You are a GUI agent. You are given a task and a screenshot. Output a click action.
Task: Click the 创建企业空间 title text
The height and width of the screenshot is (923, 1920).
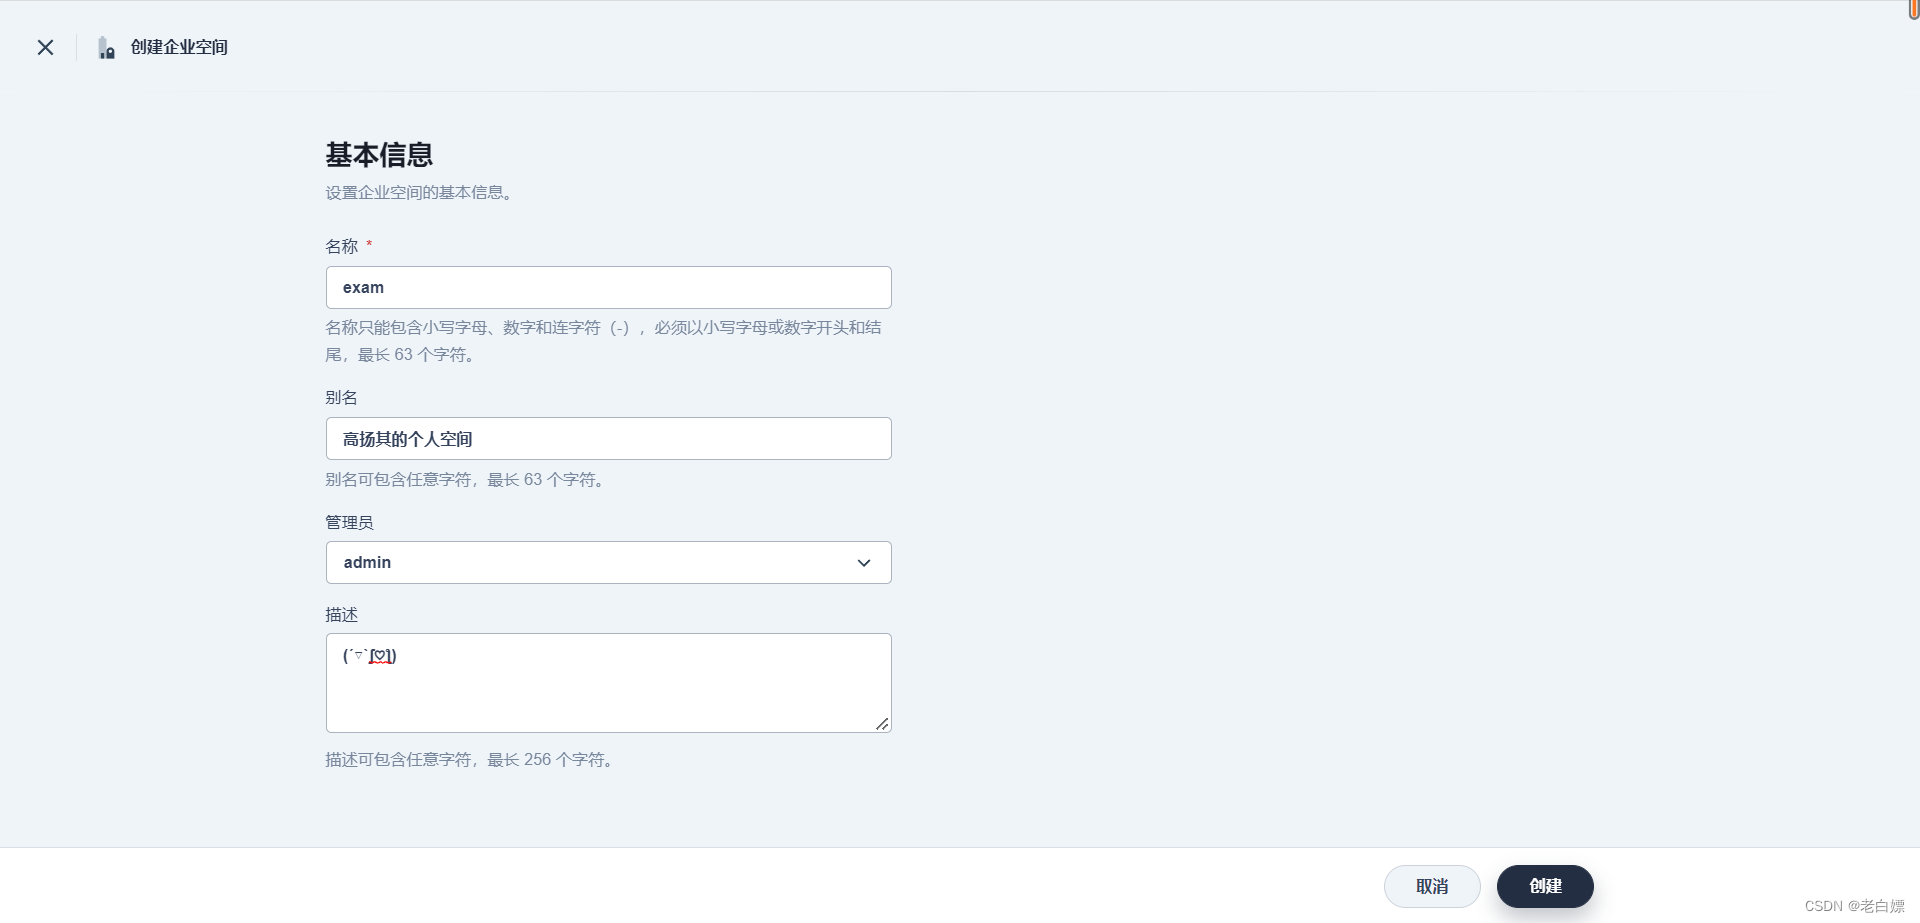[179, 47]
